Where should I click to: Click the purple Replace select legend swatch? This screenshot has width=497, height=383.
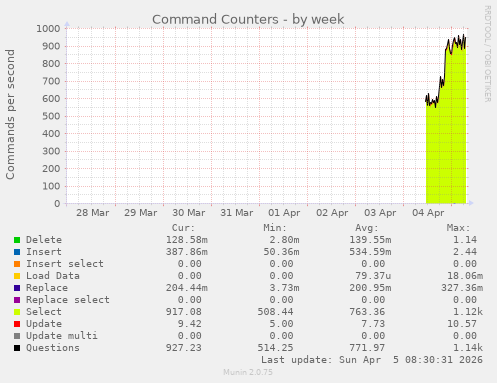click(17, 300)
